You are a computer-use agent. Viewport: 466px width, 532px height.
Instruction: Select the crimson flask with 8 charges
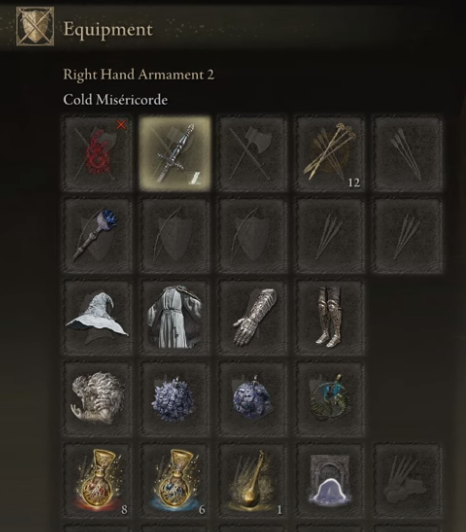tap(97, 481)
